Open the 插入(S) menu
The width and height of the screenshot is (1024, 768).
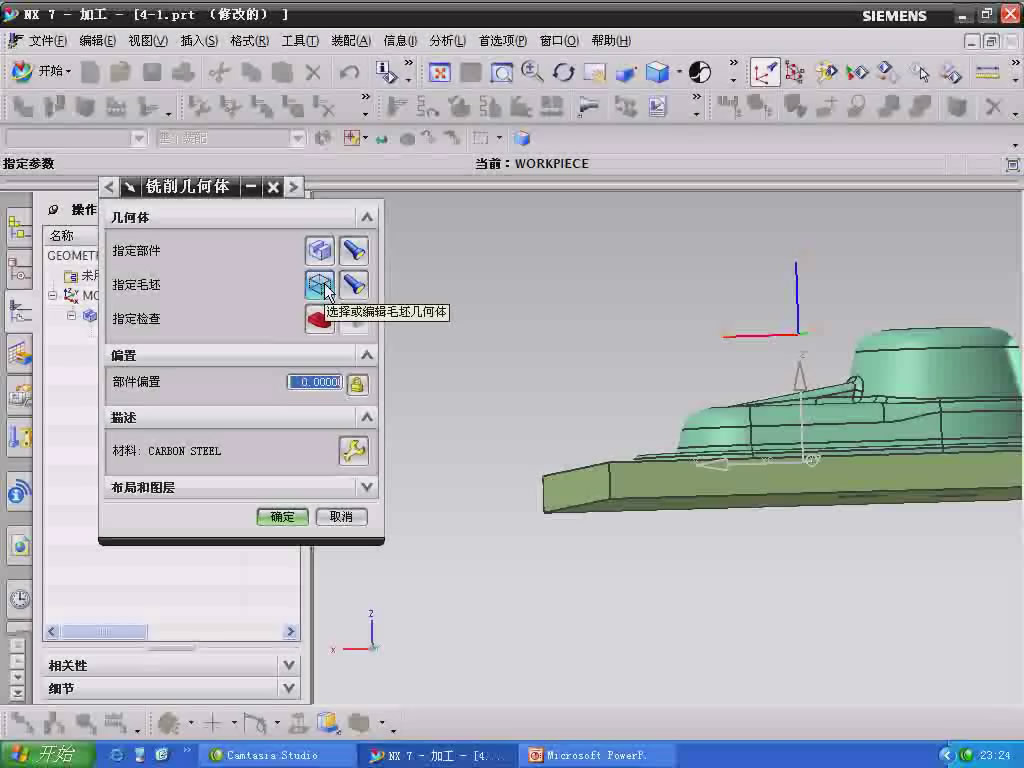pos(199,41)
